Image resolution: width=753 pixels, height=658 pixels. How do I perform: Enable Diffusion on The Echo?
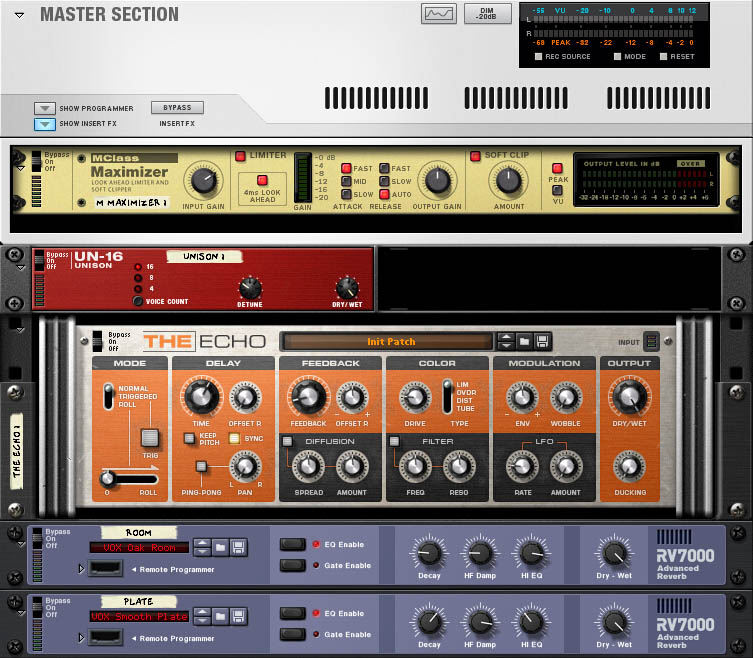tap(287, 441)
